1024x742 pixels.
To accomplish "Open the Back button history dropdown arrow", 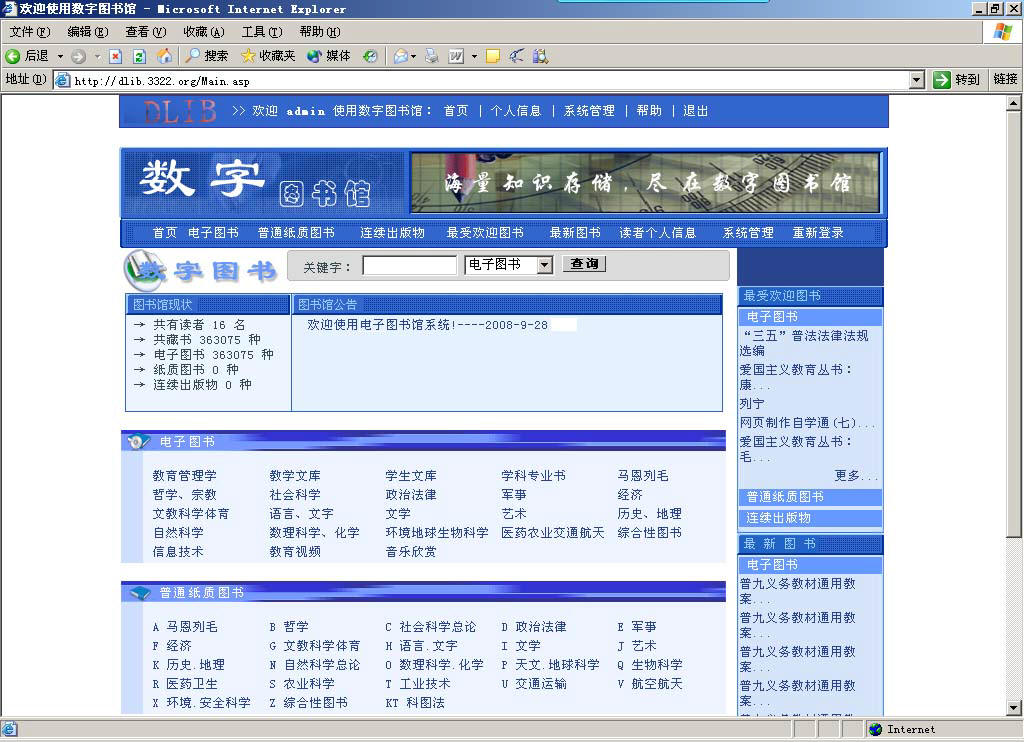I will coord(60,56).
